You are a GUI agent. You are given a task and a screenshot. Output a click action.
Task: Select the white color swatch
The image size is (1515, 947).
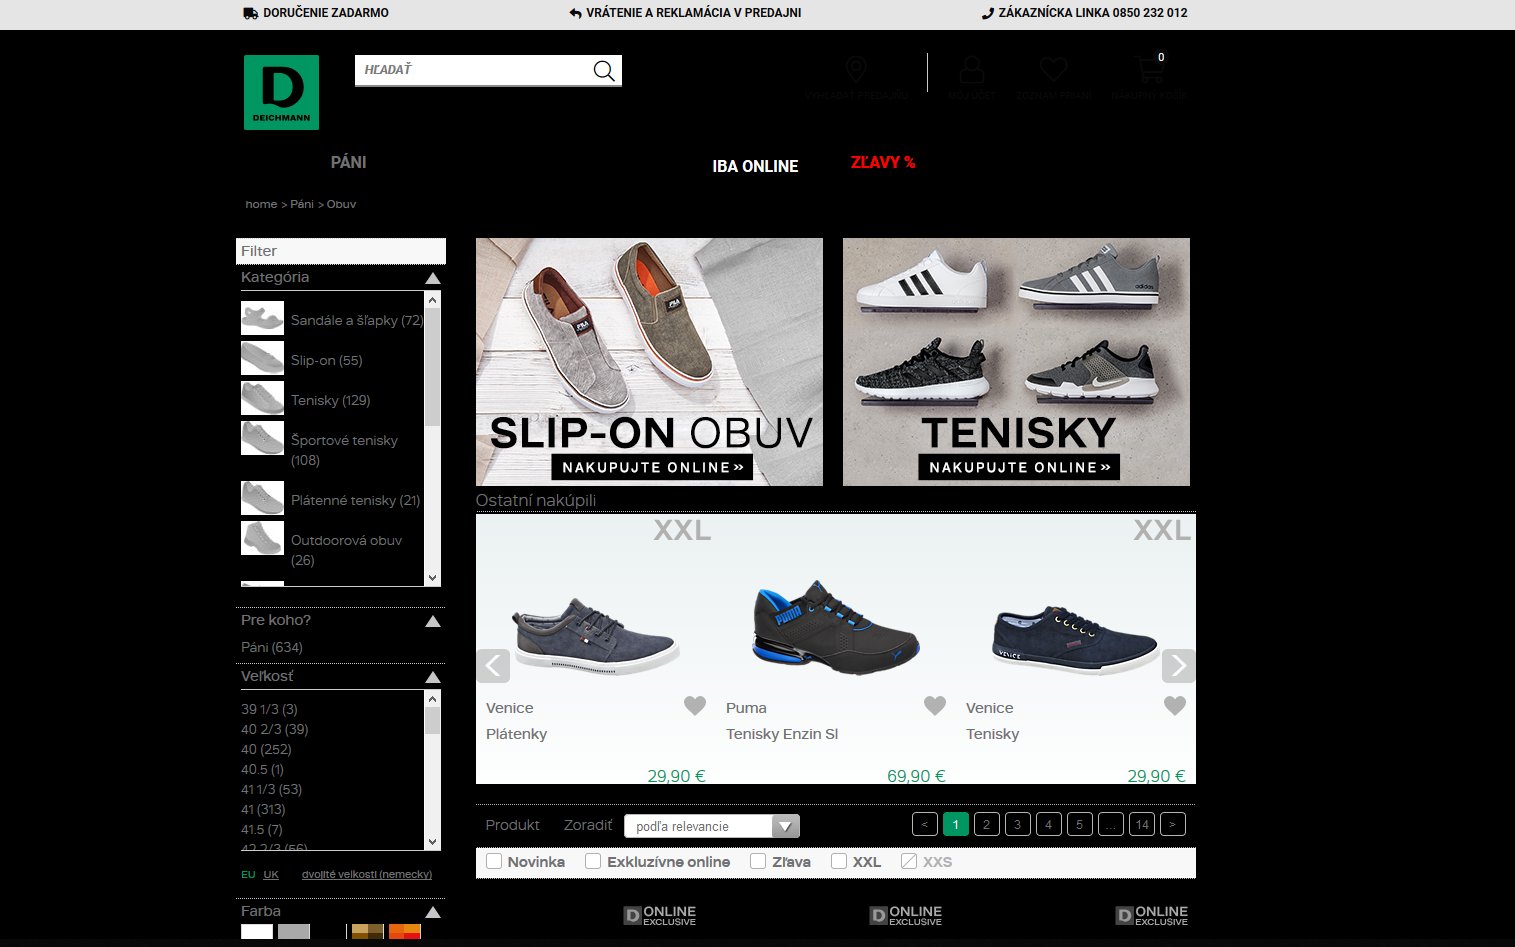coord(257,932)
